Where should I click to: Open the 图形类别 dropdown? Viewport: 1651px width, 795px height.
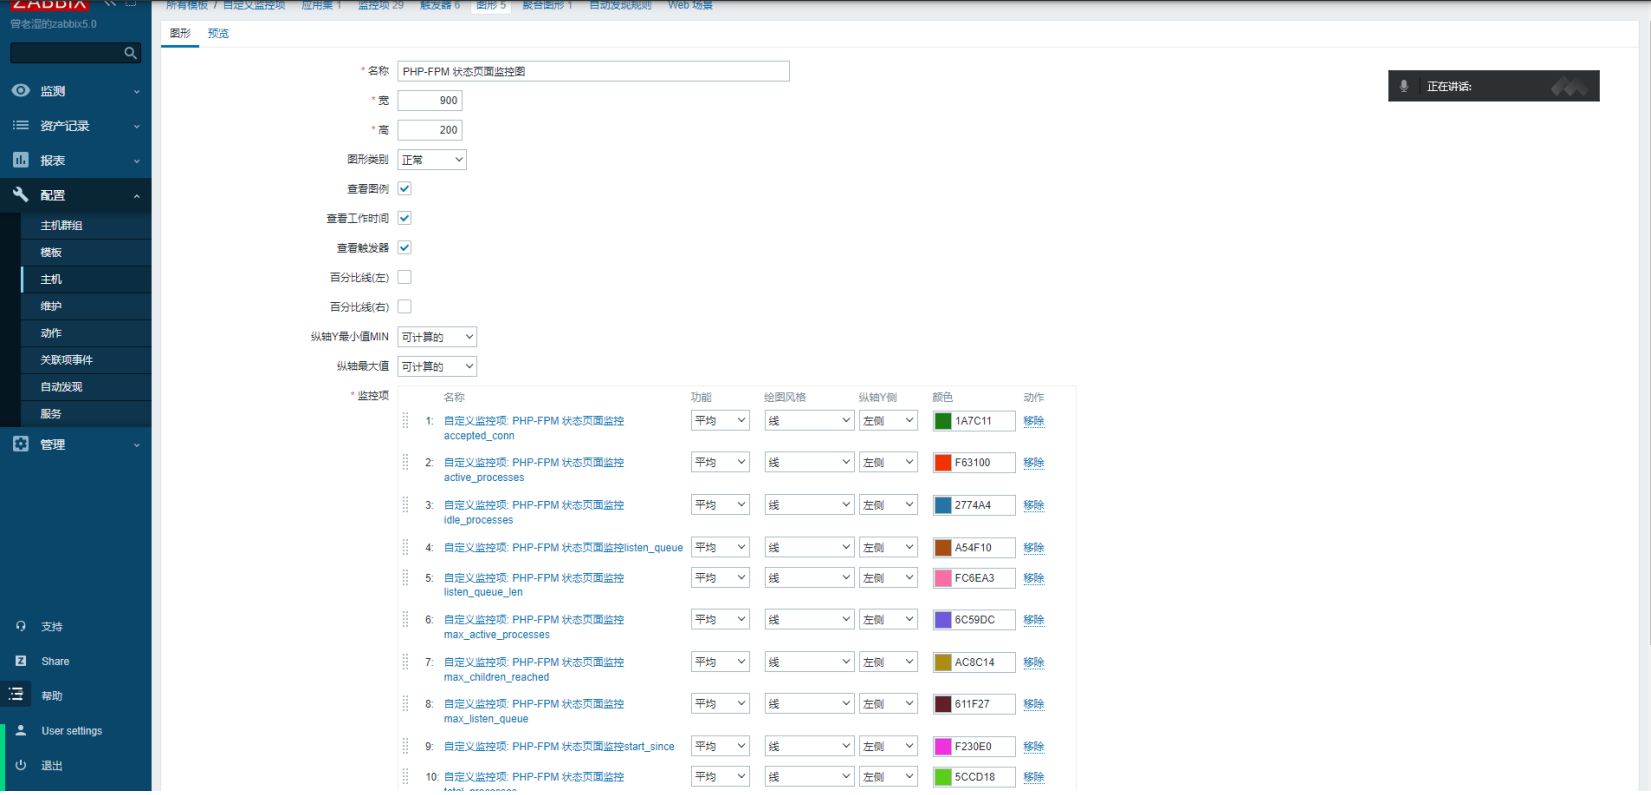432,160
